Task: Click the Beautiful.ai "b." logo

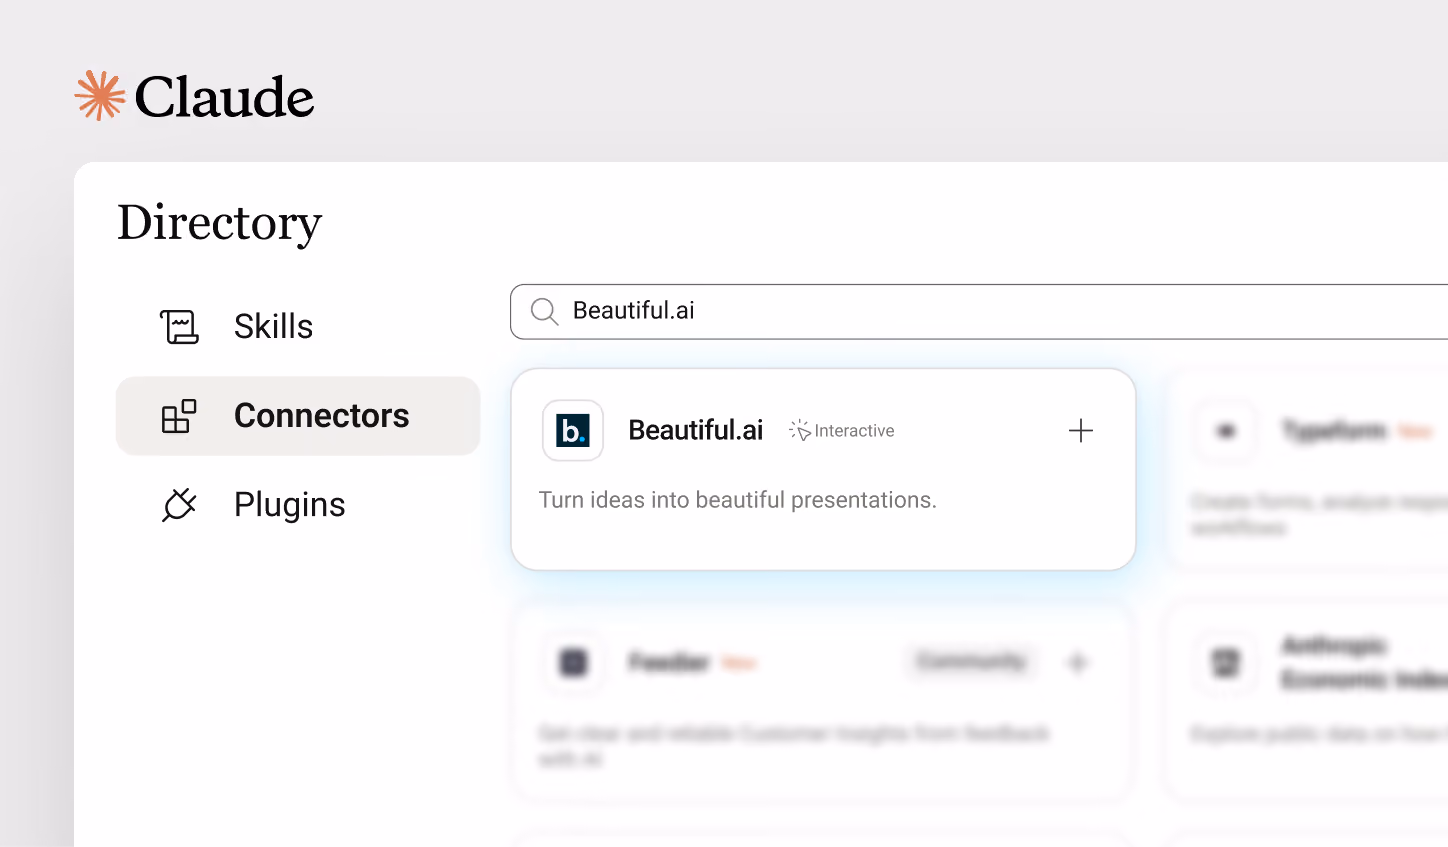Action: coord(573,431)
